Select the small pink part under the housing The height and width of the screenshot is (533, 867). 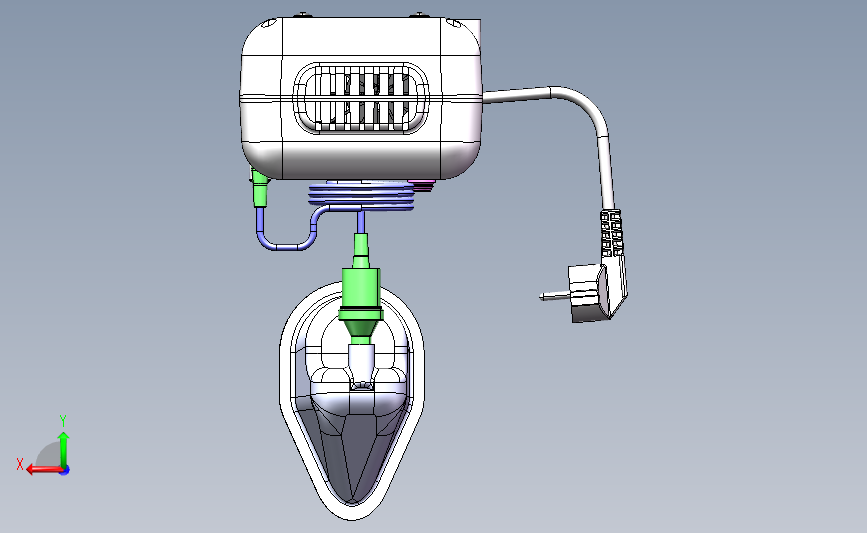pos(421,185)
